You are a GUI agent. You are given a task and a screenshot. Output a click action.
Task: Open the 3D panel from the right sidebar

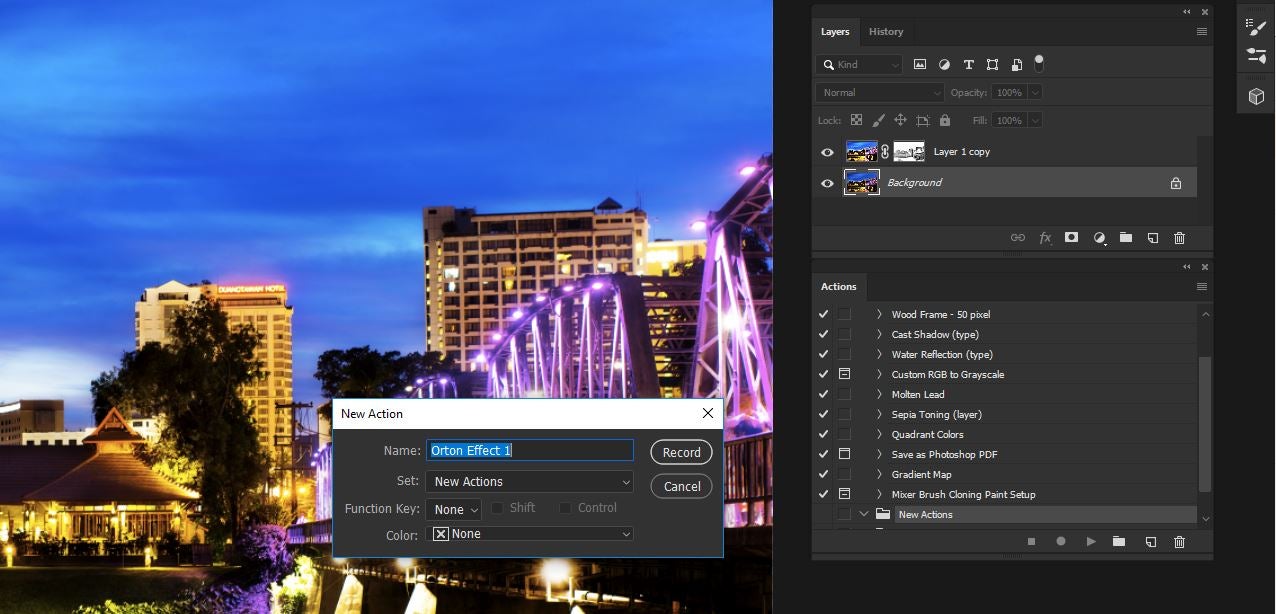1255,95
